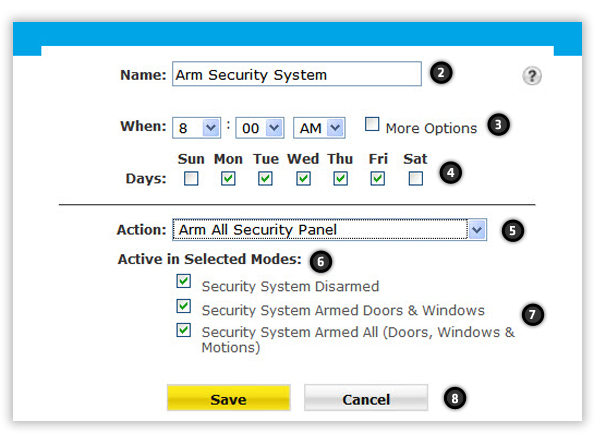The height and width of the screenshot is (445, 600).
Task: Open the AM/PM dropdown
Action: [x=319, y=128]
